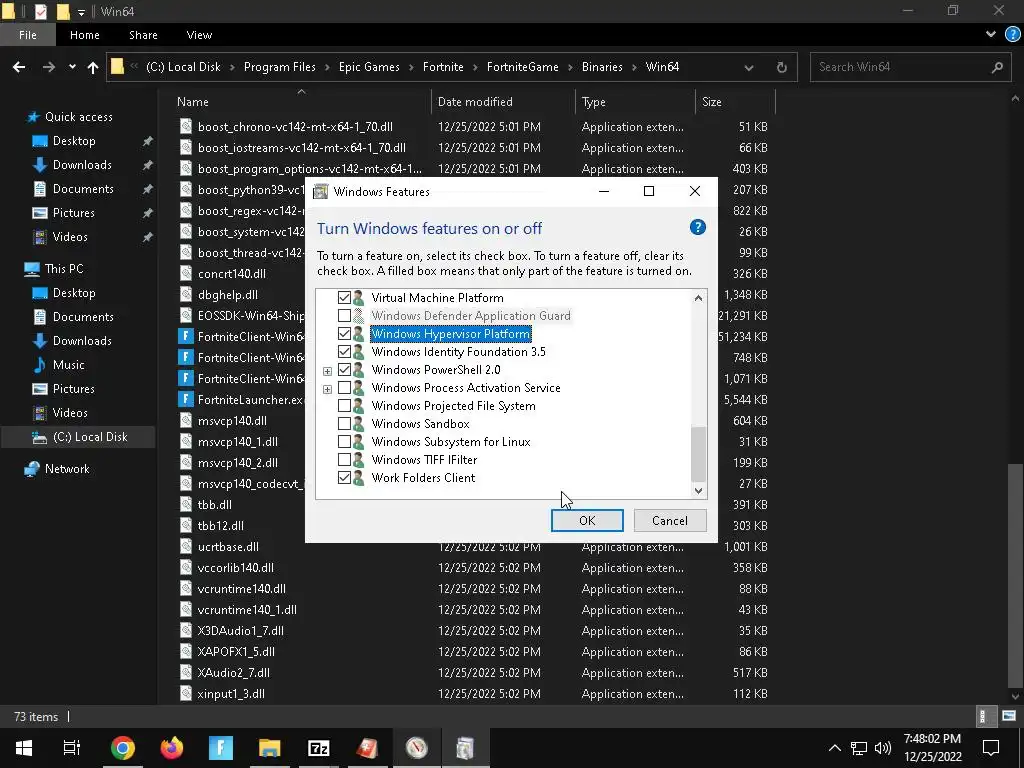Select the FortniteLauncher executable icon

[186, 400]
